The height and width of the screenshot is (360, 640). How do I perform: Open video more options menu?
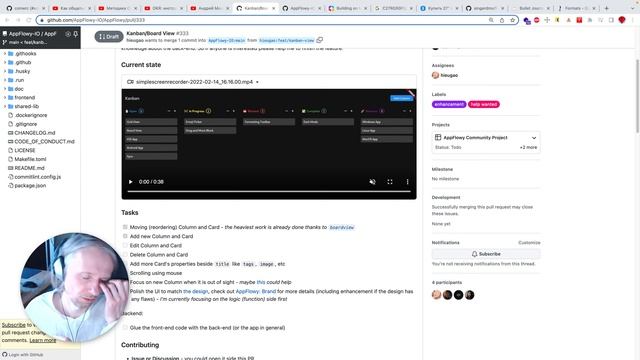click(x=407, y=182)
